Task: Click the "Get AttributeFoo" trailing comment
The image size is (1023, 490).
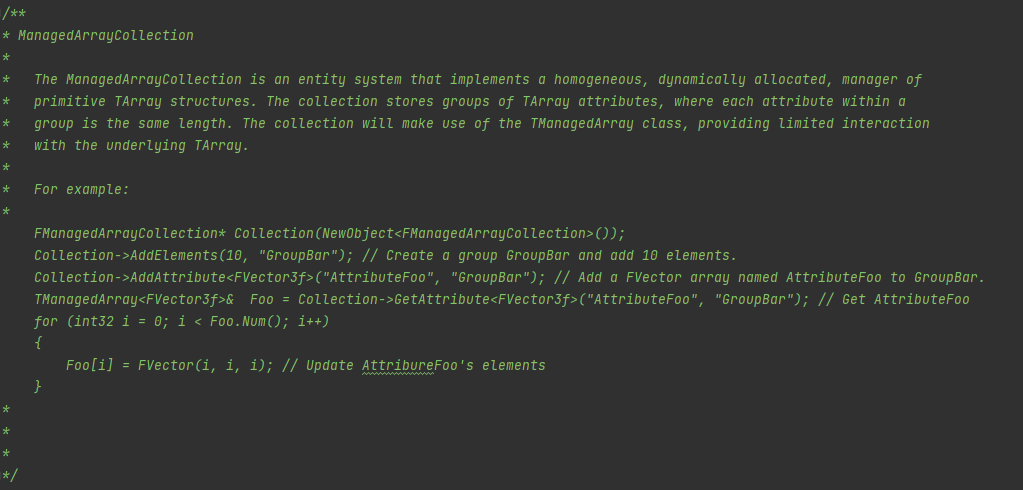Action: (x=906, y=299)
